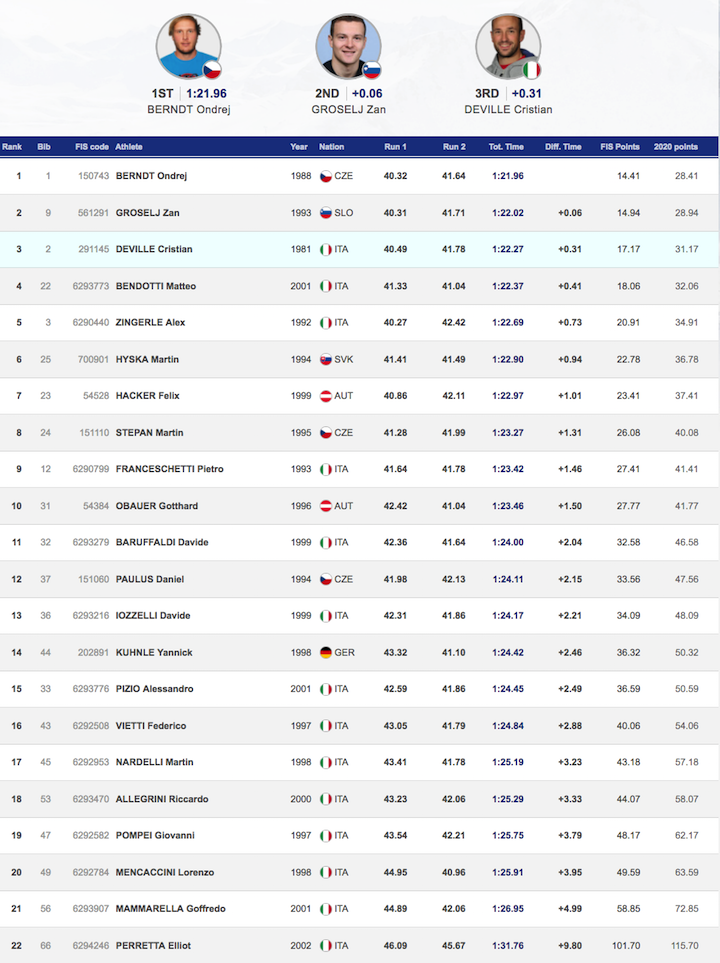Click FIS points 101.70
The image size is (720, 963).
pos(626,946)
